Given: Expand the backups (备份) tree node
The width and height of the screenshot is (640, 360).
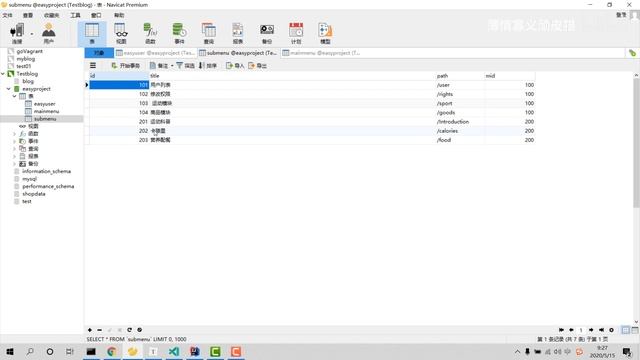Looking at the screenshot, I should point(15,164).
